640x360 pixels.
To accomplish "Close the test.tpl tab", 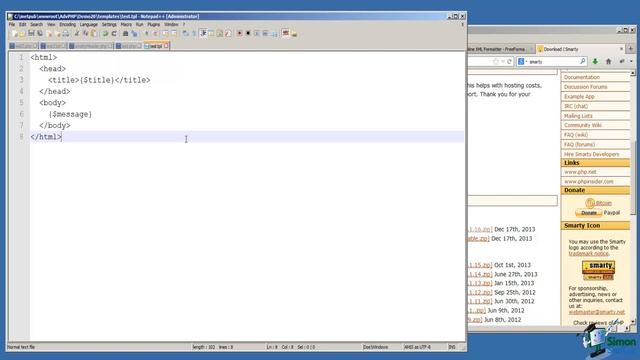I will click(166, 46).
